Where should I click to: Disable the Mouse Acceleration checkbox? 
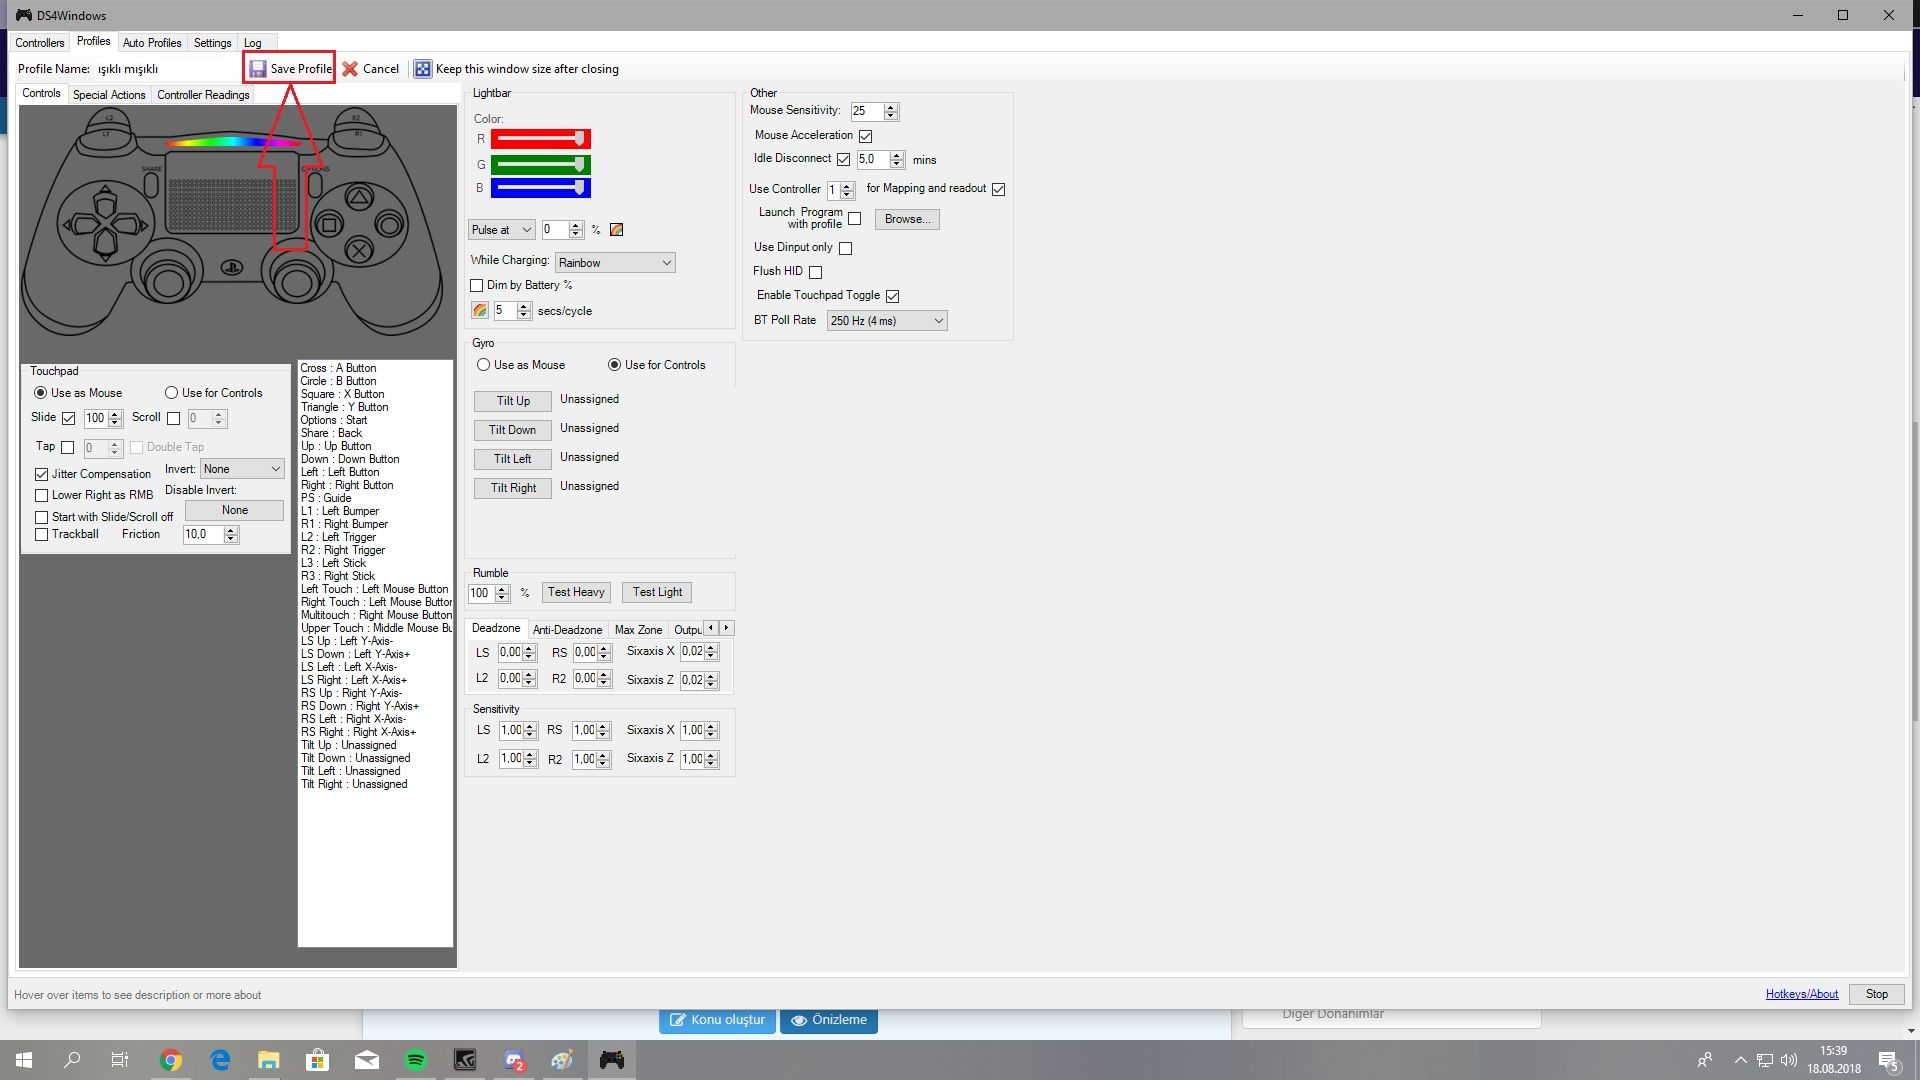pos(866,136)
